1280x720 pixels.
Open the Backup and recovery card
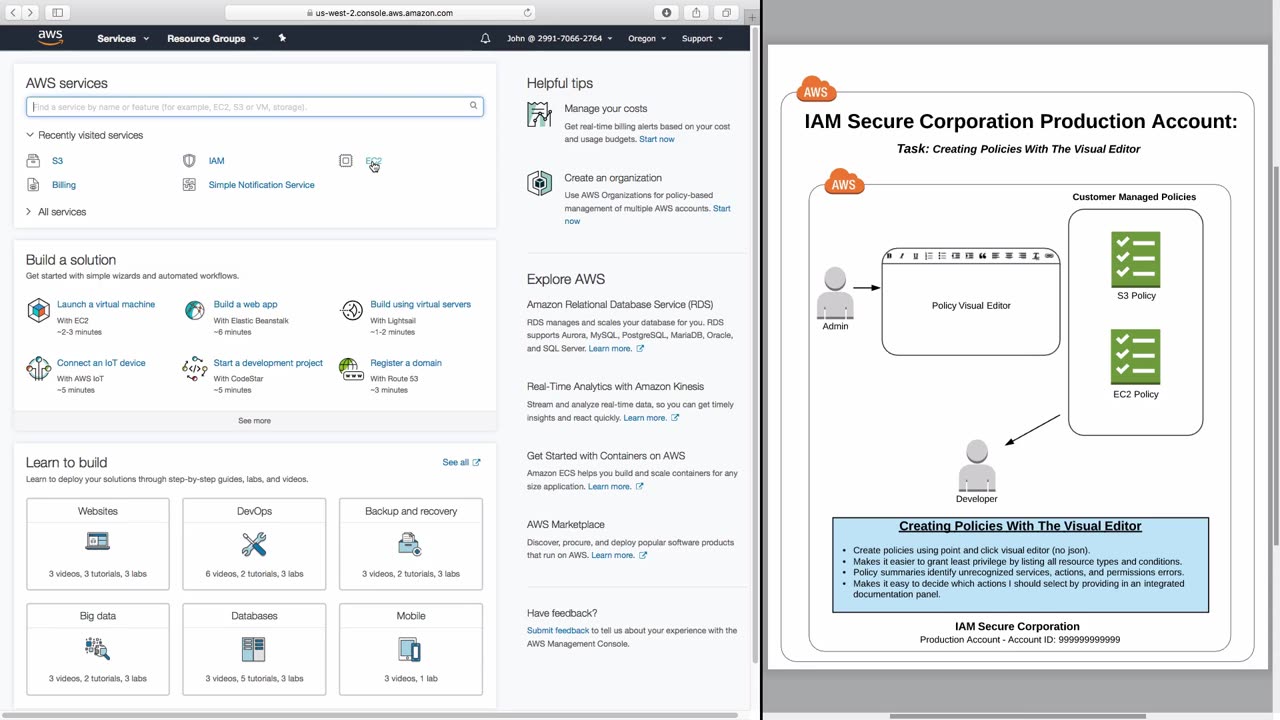pyautogui.click(x=411, y=544)
